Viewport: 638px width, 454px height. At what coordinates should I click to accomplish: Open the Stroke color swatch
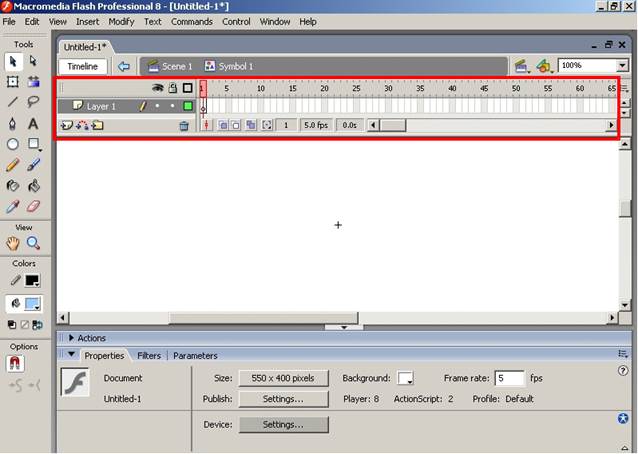pos(32,281)
